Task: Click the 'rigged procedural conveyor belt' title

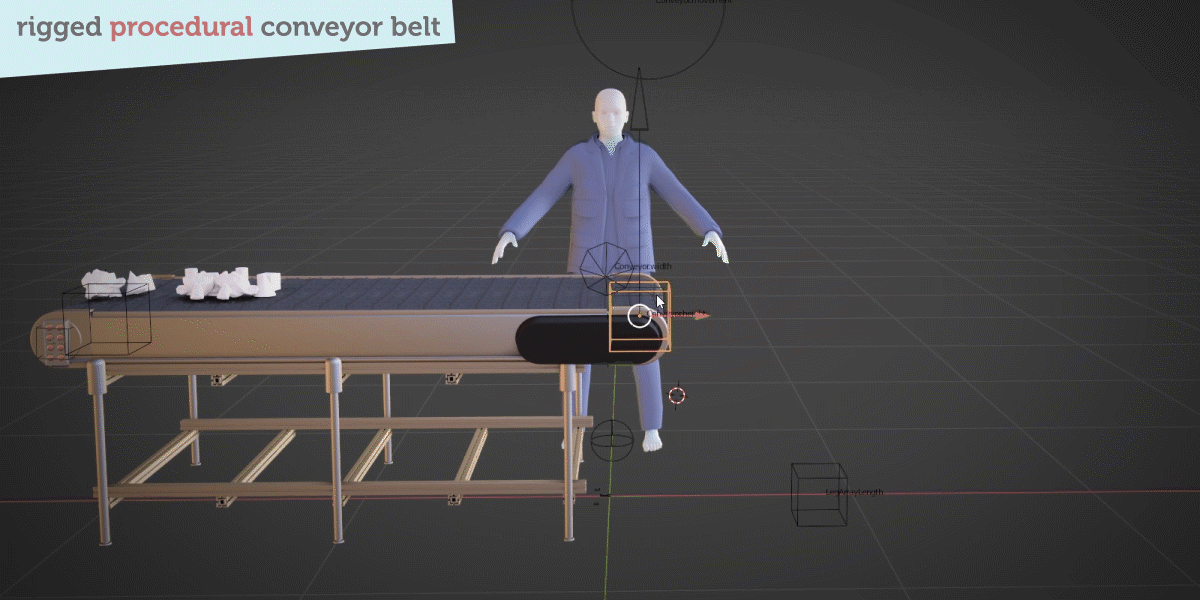Action: tap(228, 26)
